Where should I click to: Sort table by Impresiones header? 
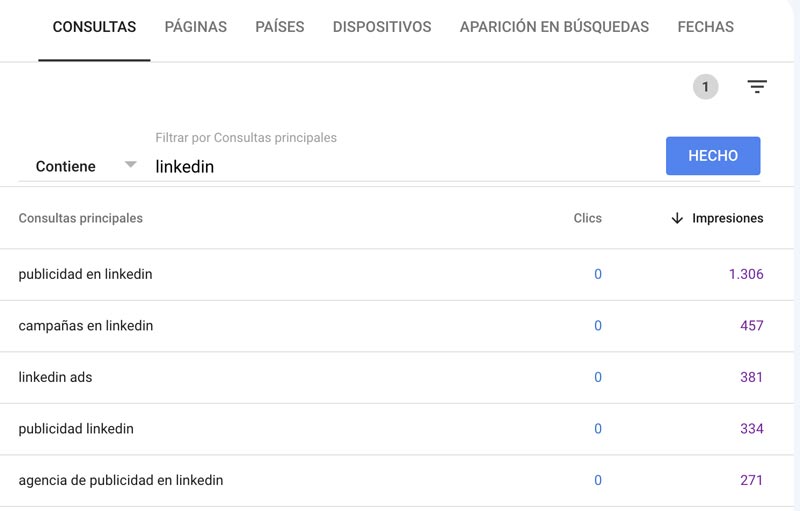(728, 218)
